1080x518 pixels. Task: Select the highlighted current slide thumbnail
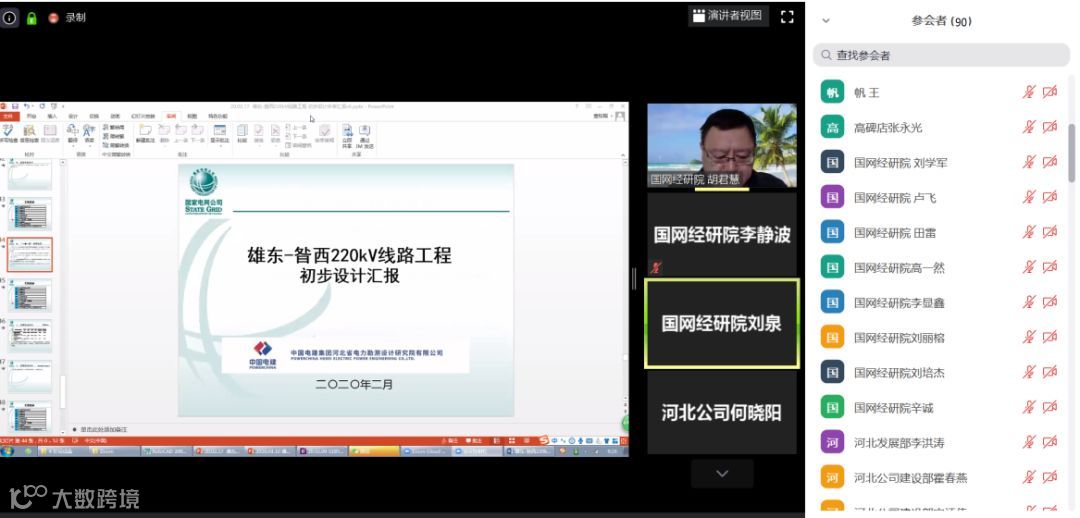click(x=30, y=254)
